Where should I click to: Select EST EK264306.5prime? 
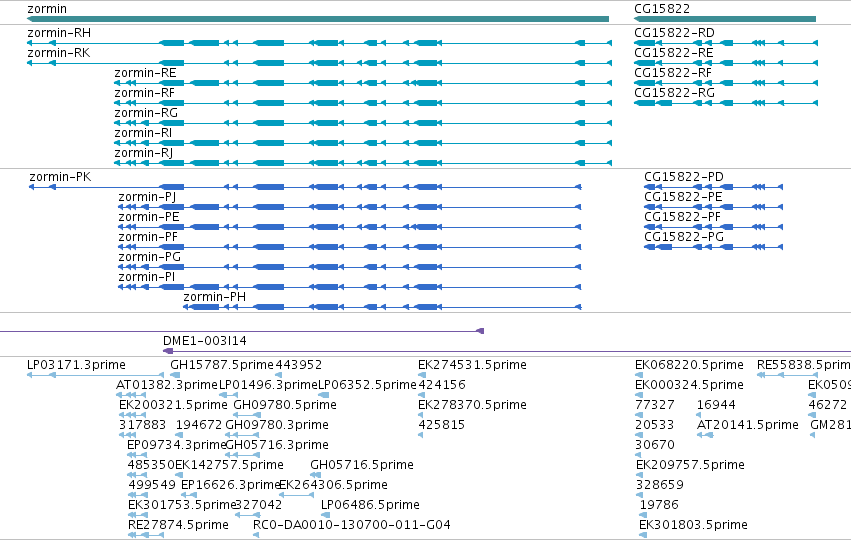tap(333, 485)
